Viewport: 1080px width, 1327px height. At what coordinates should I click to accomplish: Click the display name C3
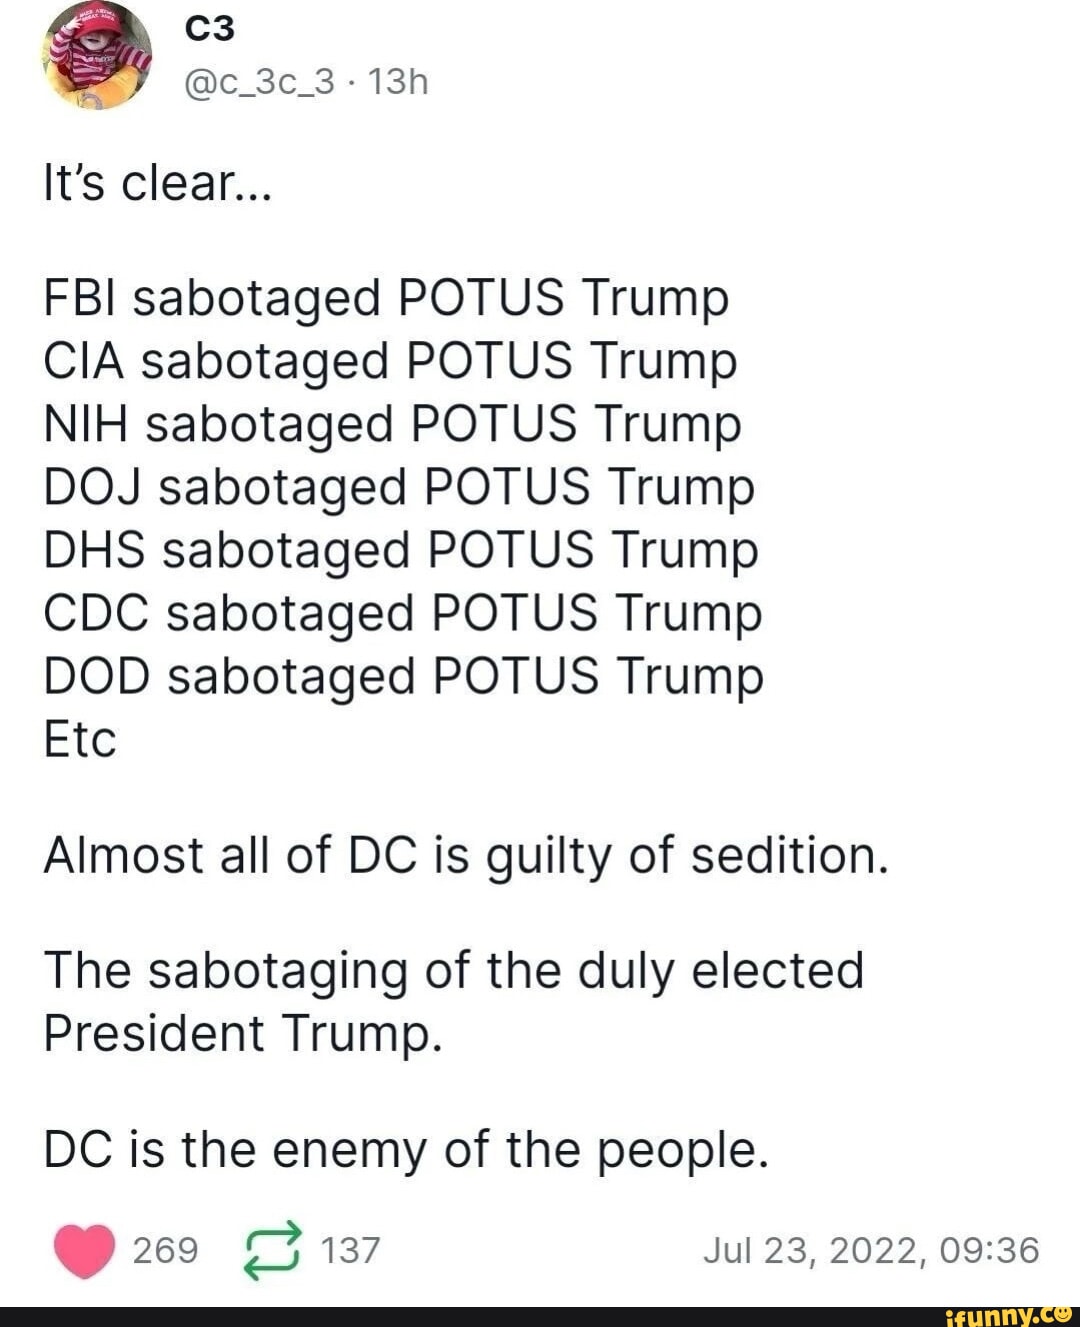(x=210, y=29)
